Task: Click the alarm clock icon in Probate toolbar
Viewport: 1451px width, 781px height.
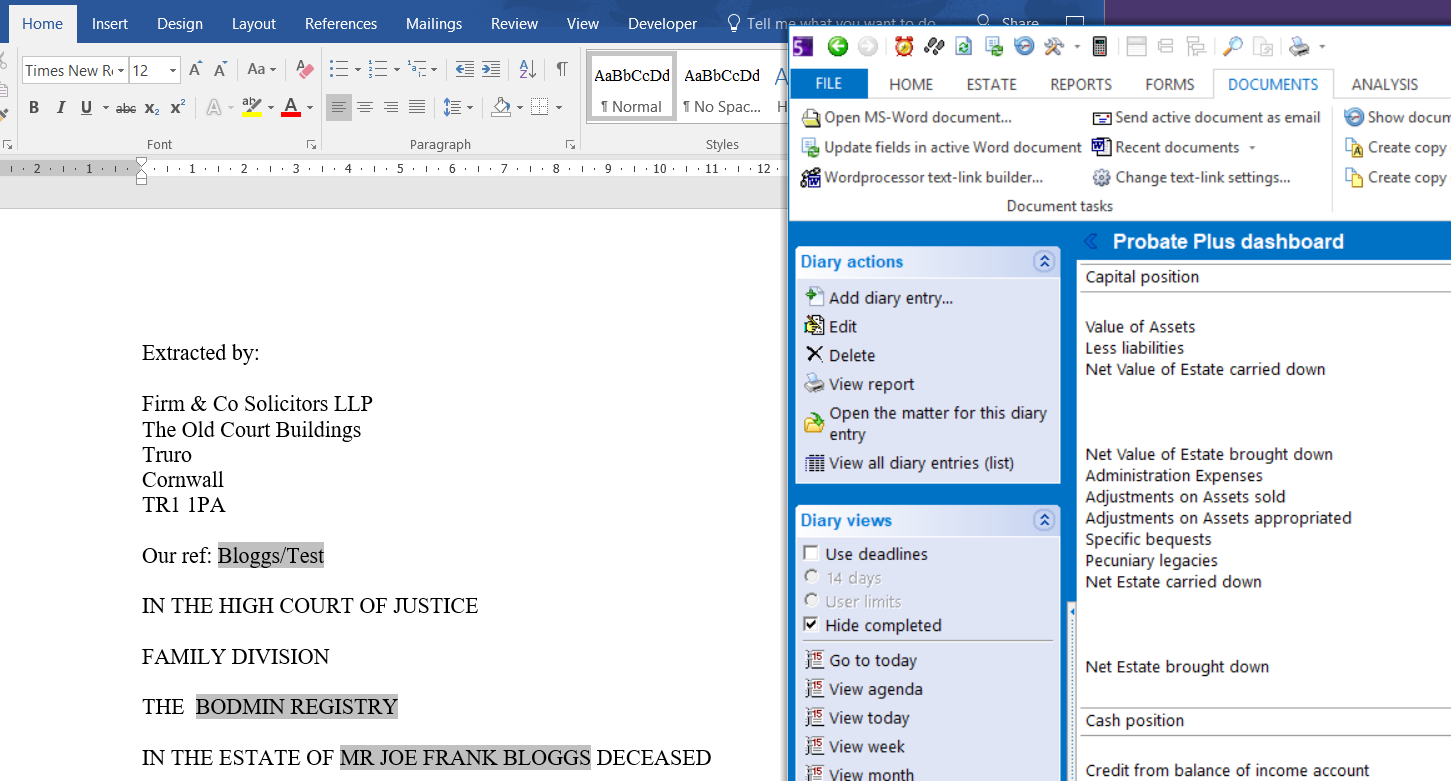Action: coord(904,46)
